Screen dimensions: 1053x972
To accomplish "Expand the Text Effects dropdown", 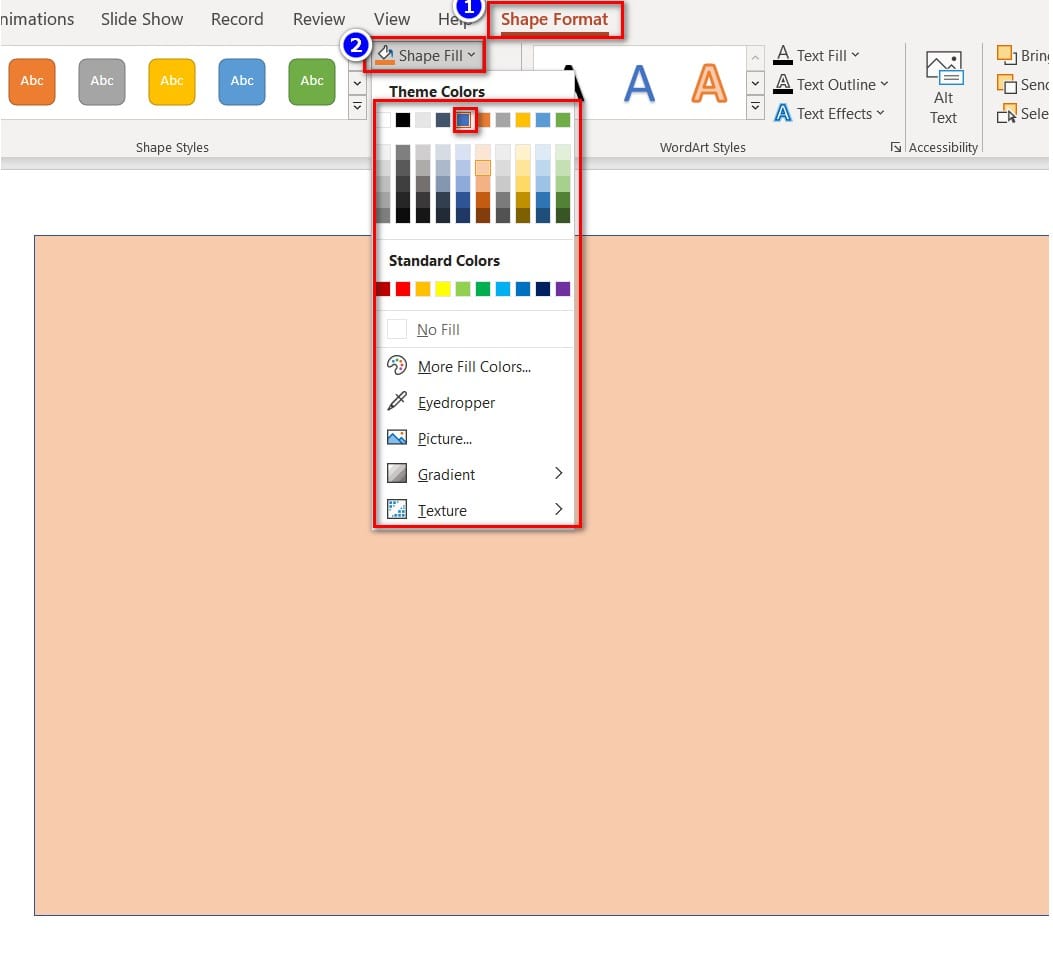I will [880, 114].
